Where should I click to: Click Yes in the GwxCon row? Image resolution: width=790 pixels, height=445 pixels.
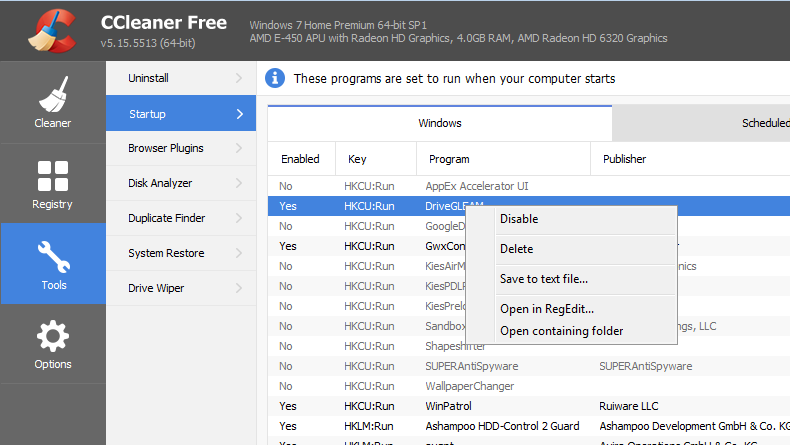pos(288,246)
